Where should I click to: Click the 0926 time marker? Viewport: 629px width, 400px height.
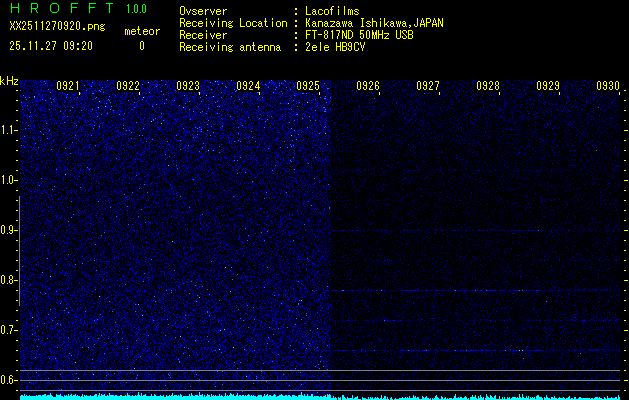pyautogui.click(x=368, y=86)
